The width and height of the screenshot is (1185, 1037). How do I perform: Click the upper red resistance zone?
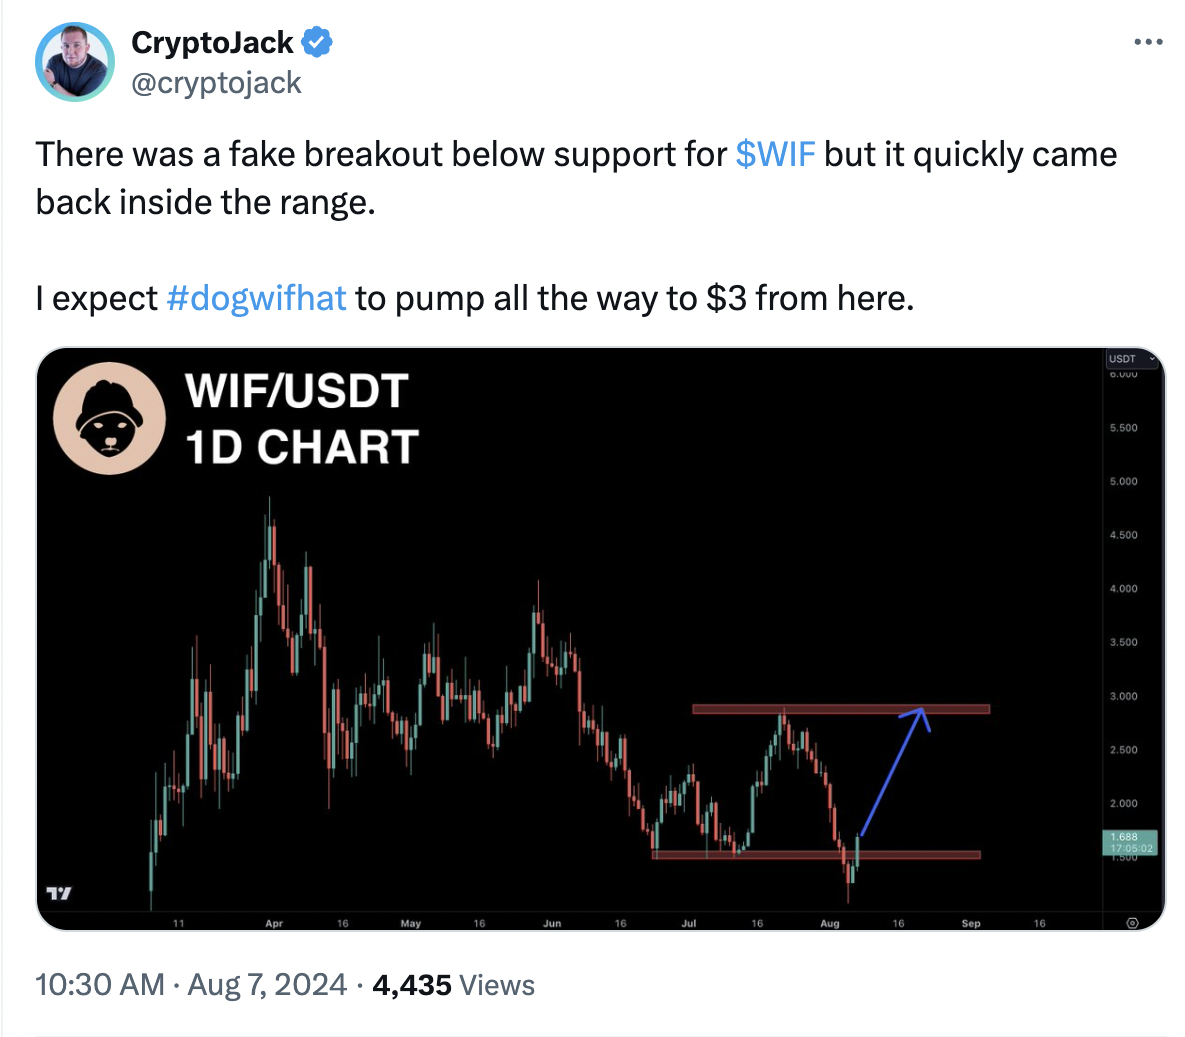click(x=841, y=709)
